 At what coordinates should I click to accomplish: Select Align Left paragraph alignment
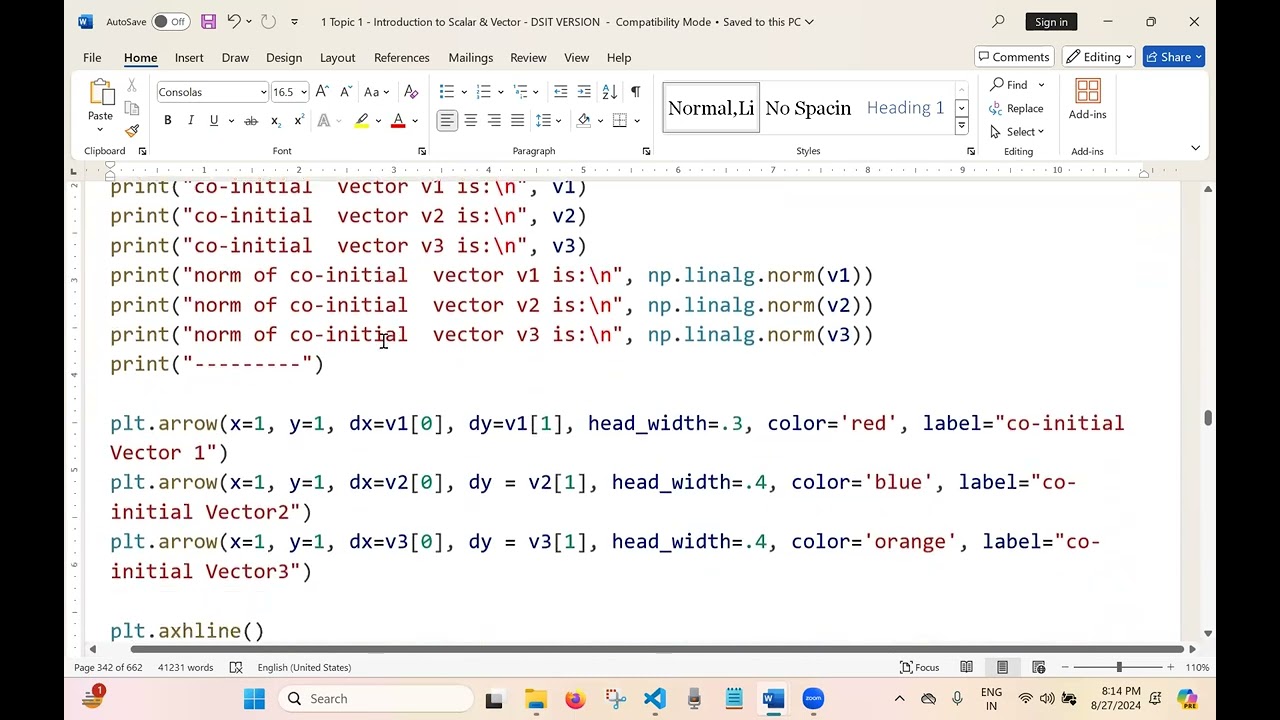click(447, 121)
